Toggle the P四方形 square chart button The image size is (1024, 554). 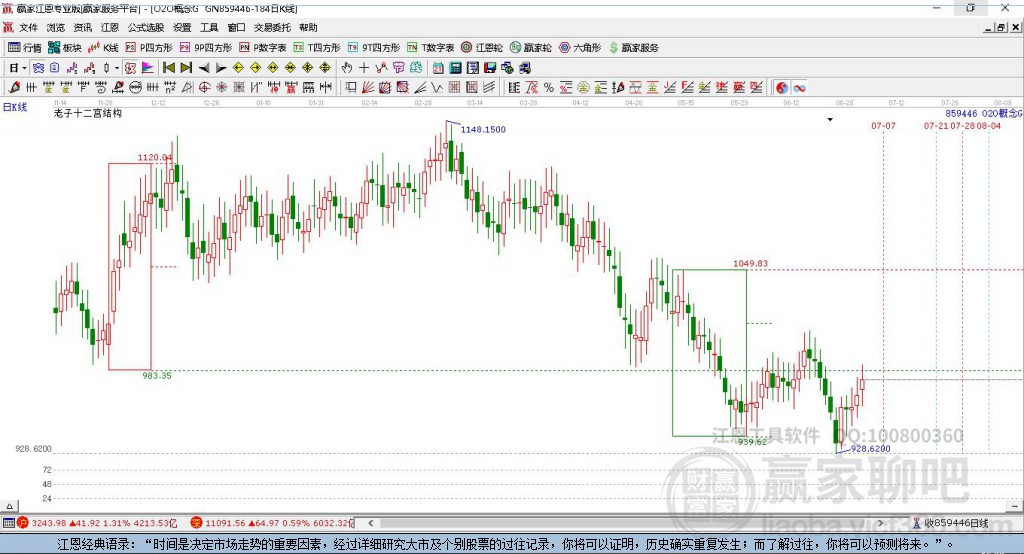coord(149,48)
